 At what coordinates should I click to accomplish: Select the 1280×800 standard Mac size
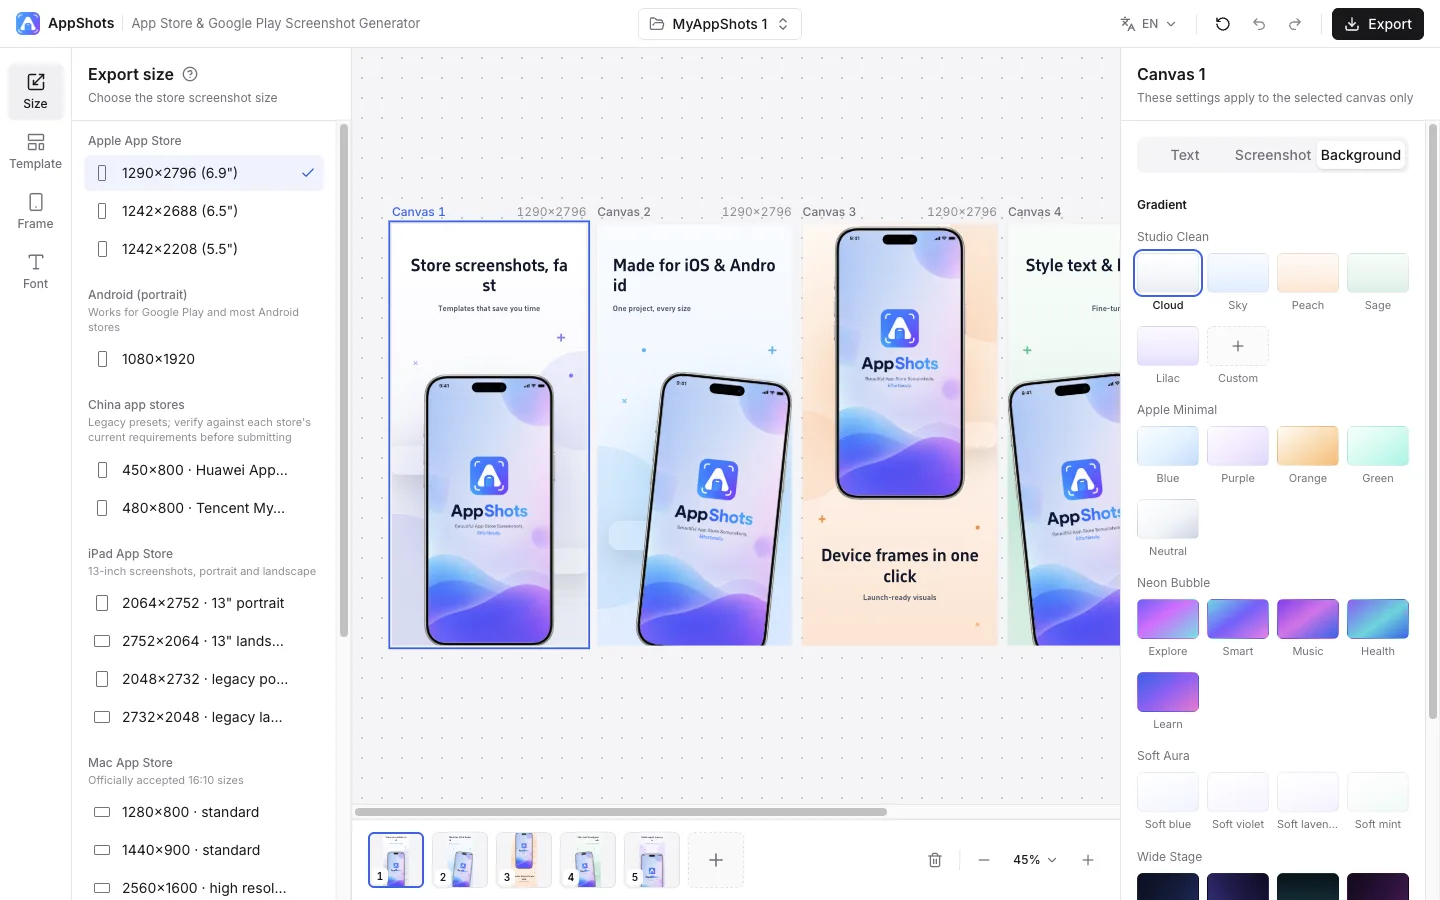click(x=204, y=812)
